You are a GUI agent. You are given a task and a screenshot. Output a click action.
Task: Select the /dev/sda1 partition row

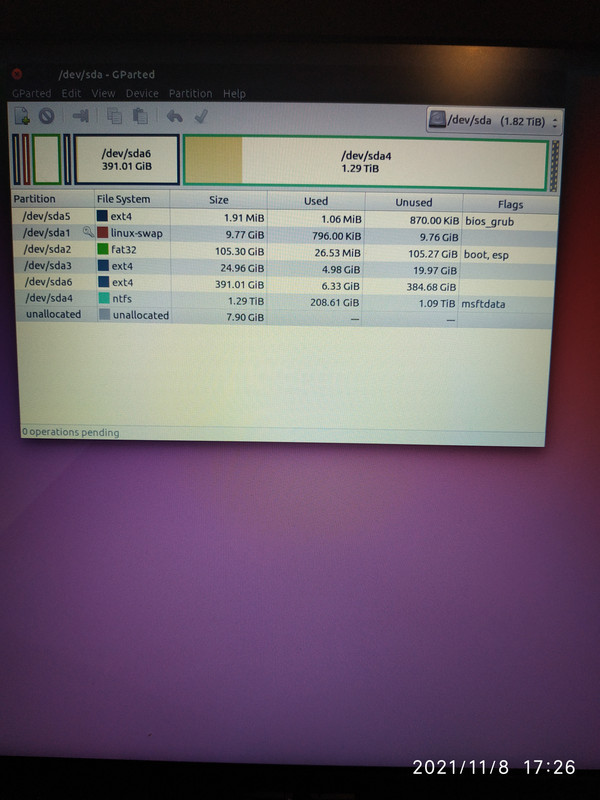click(x=284, y=235)
